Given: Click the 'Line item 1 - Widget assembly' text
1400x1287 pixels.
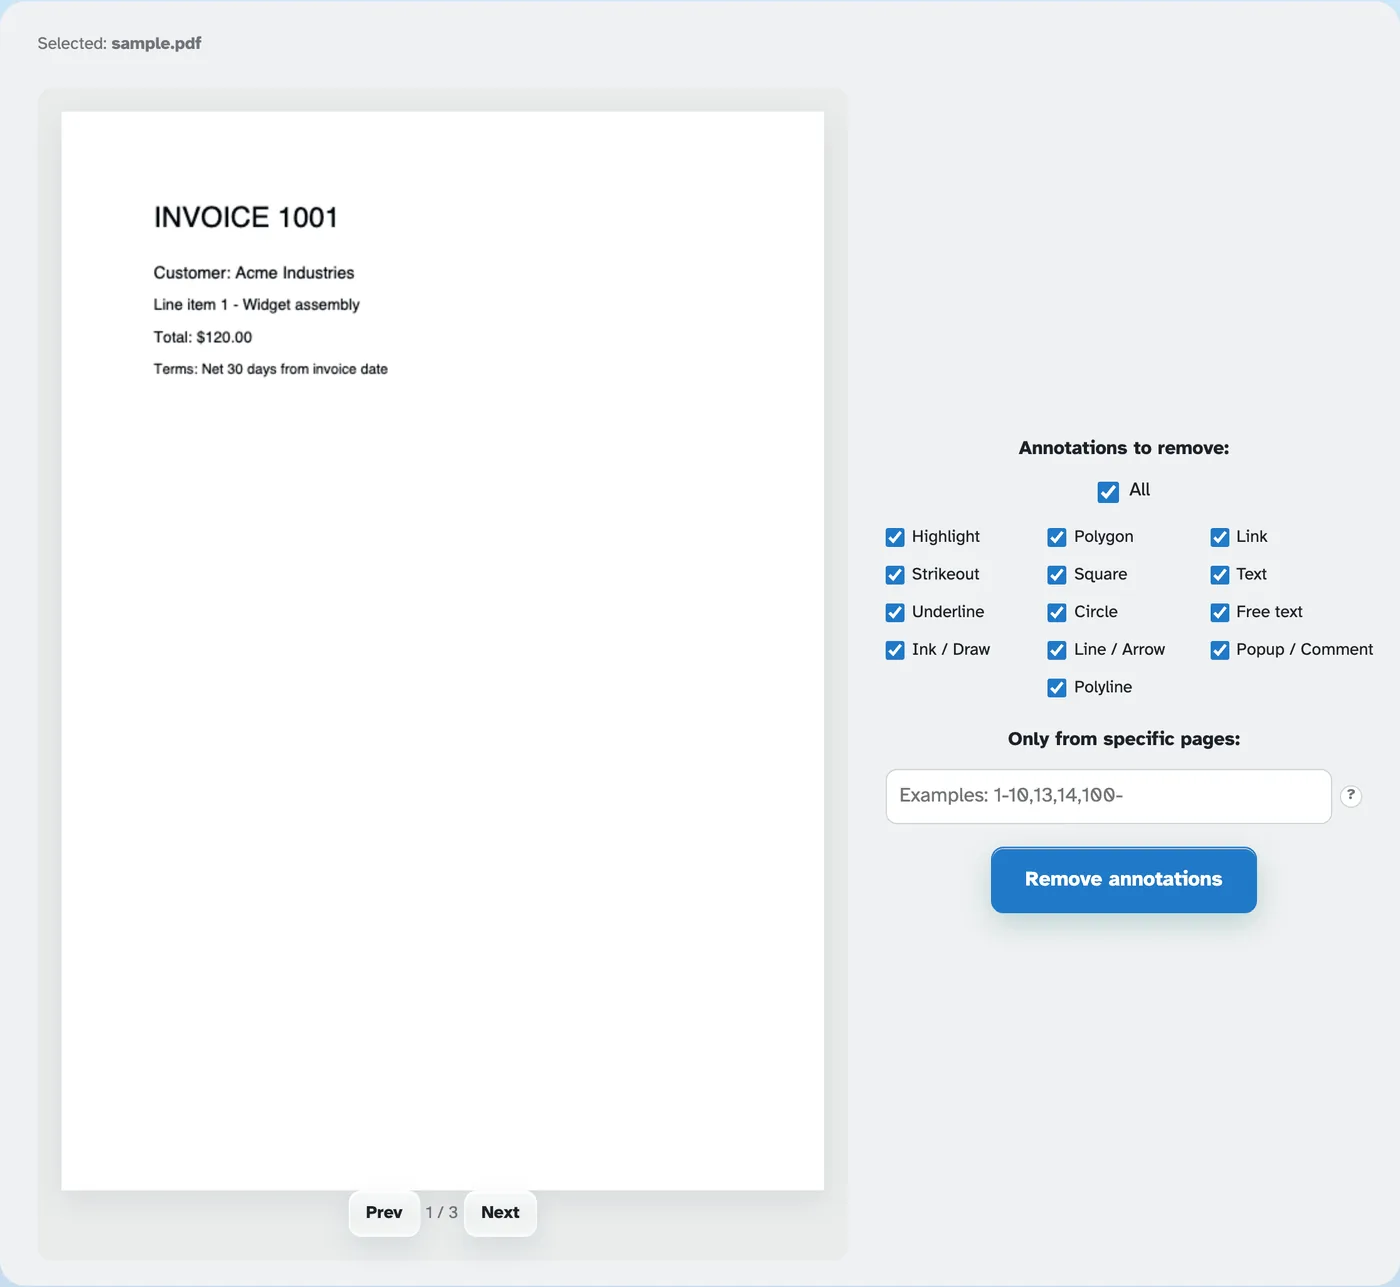Looking at the screenshot, I should 257,305.
